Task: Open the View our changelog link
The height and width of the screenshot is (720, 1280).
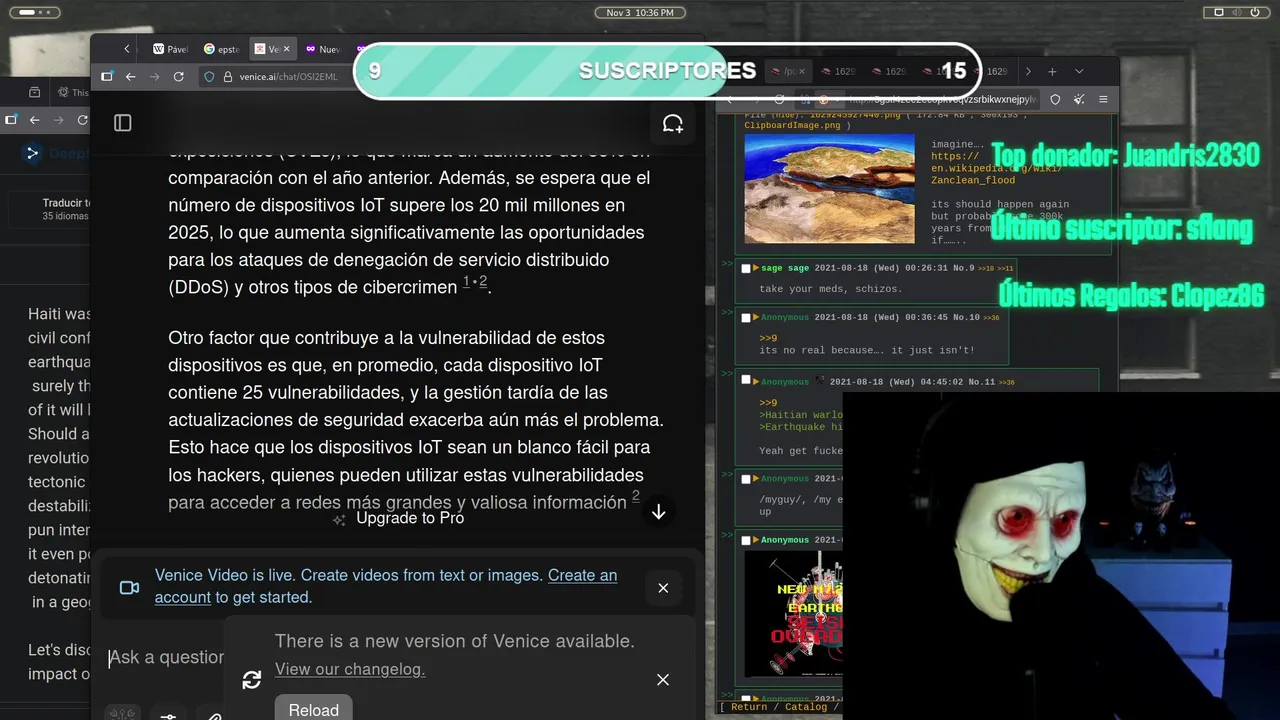Action: click(350, 669)
